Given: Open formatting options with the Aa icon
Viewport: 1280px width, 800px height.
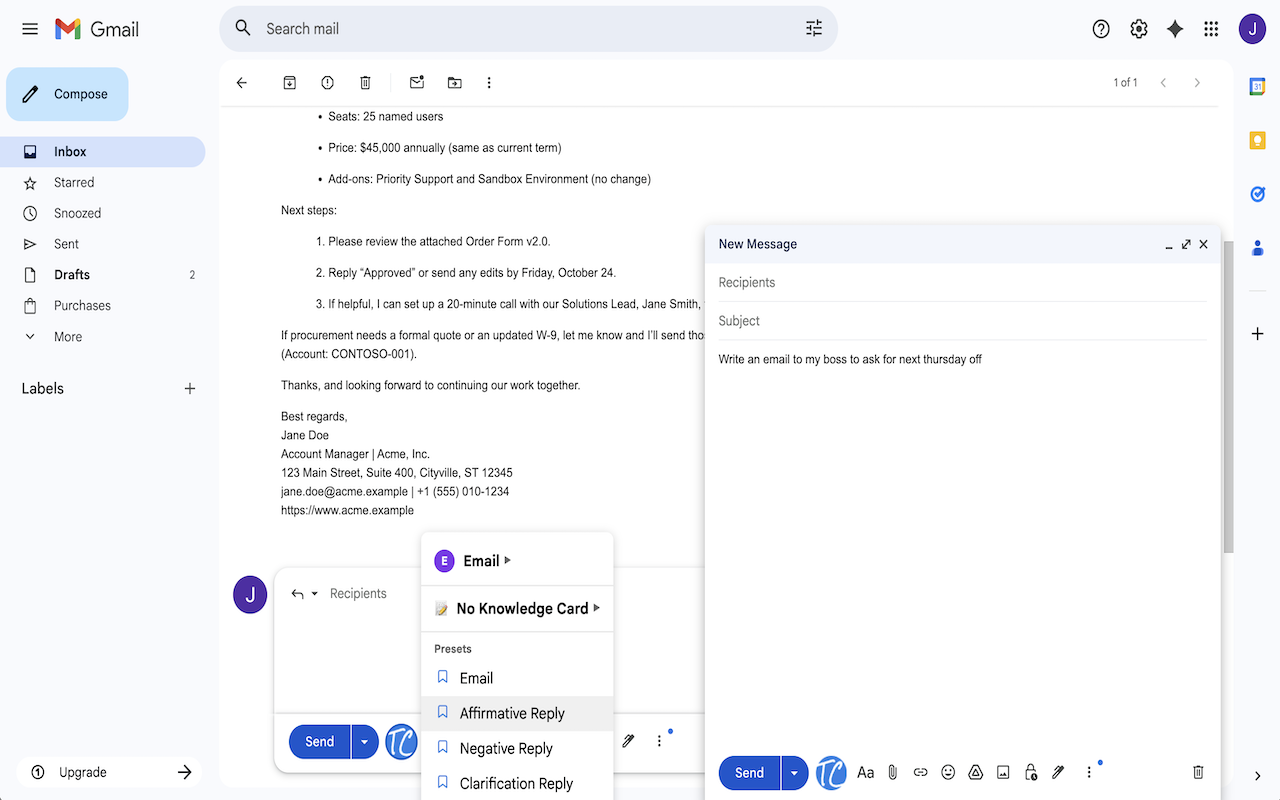Looking at the screenshot, I should pos(865,772).
